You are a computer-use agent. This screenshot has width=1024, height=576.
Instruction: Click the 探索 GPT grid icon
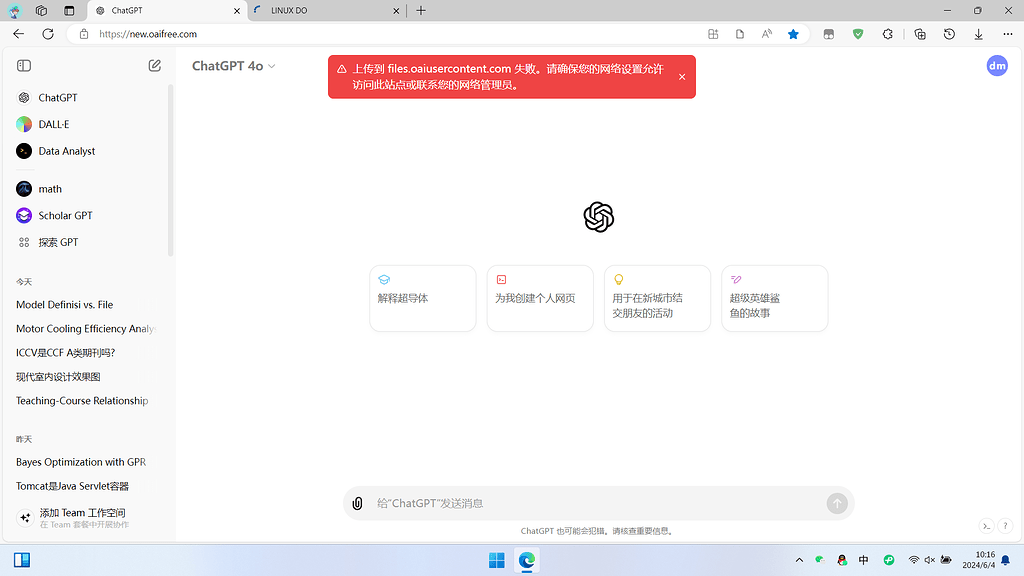click(24, 242)
